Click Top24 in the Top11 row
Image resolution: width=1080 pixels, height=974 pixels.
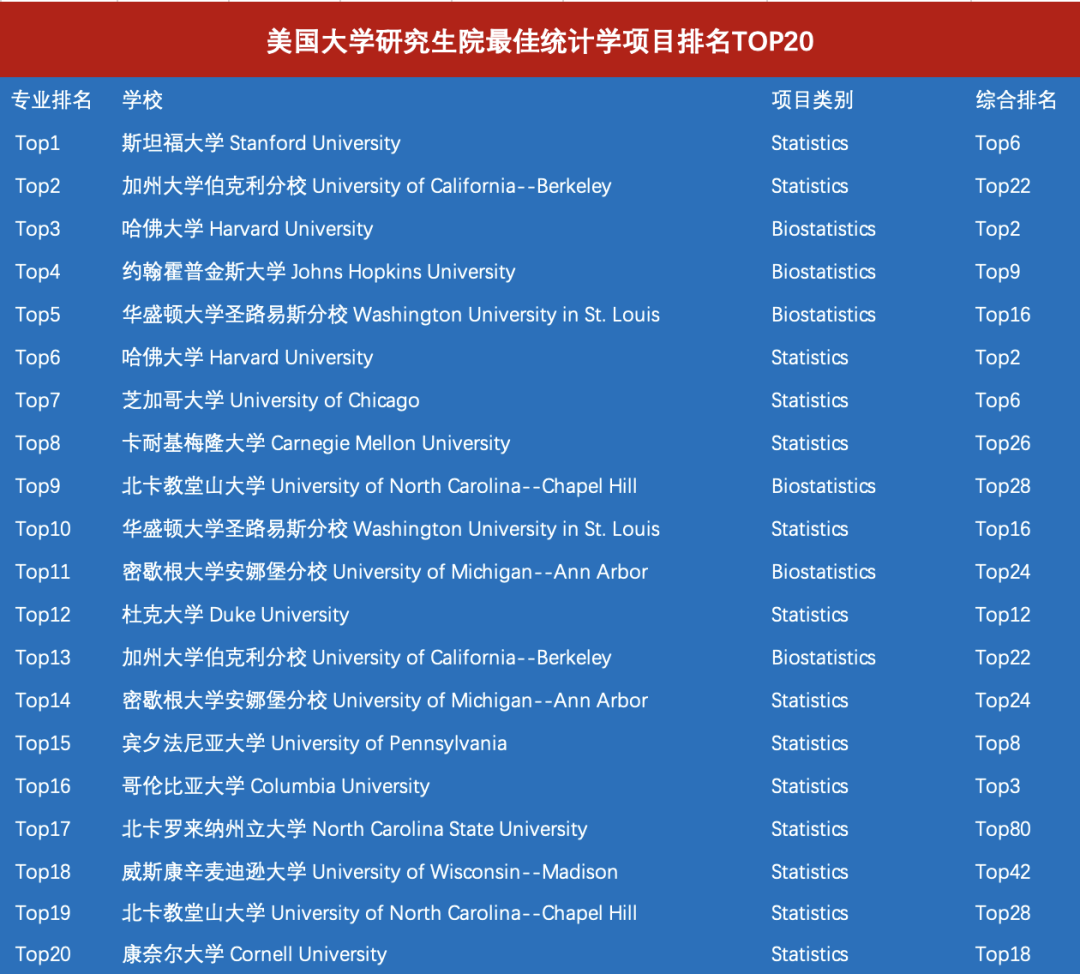click(1003, 572)
